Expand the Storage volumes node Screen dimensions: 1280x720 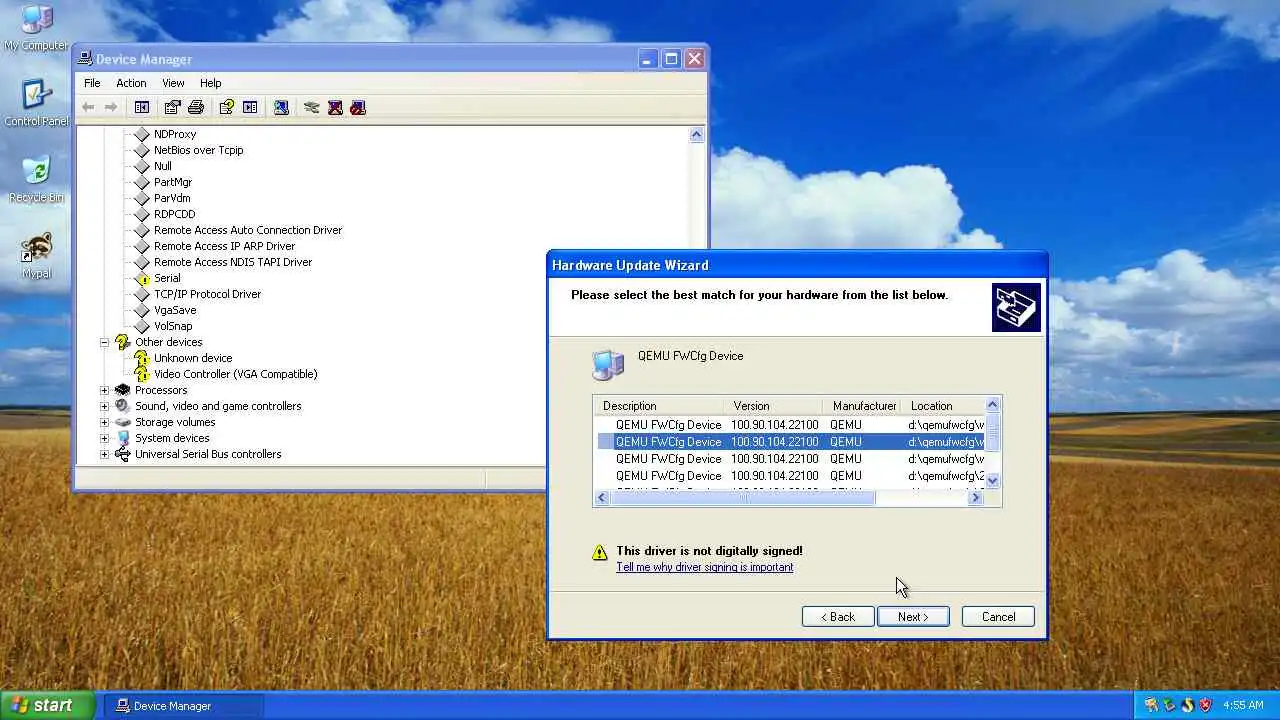104,422
